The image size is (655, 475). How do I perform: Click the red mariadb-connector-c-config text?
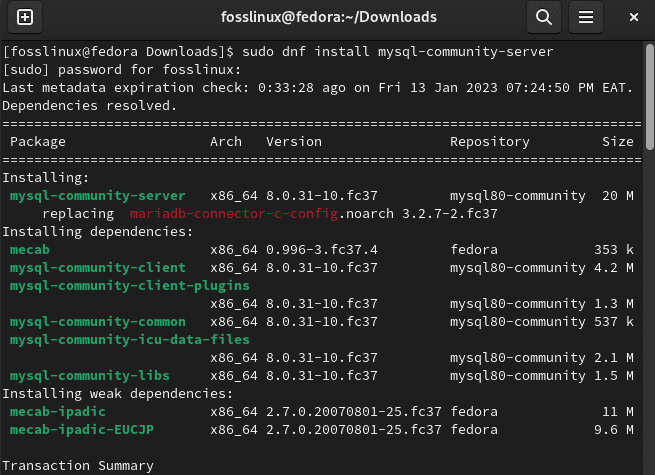(234, 214)
